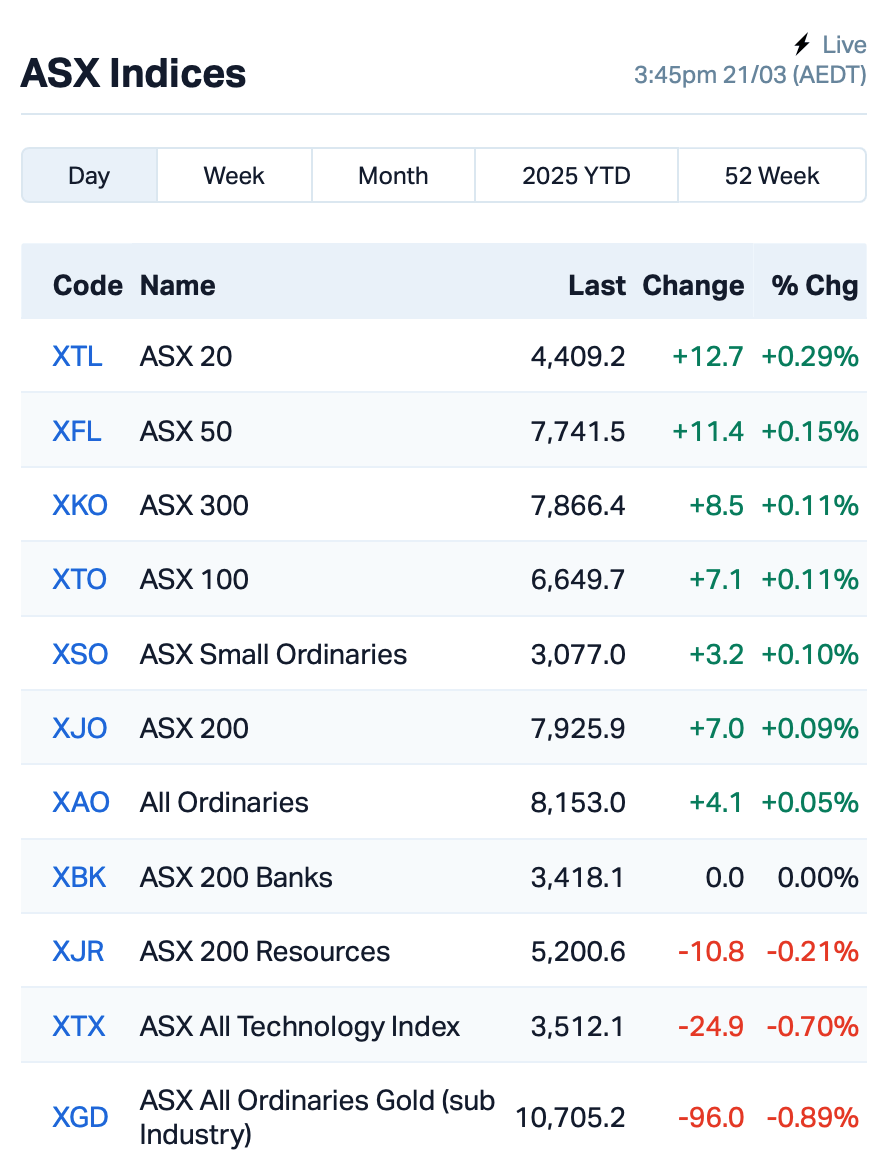Switch to the Month tab
Image resolution: width=888 pixels, height=1158 pixels.
click(393, 176)
